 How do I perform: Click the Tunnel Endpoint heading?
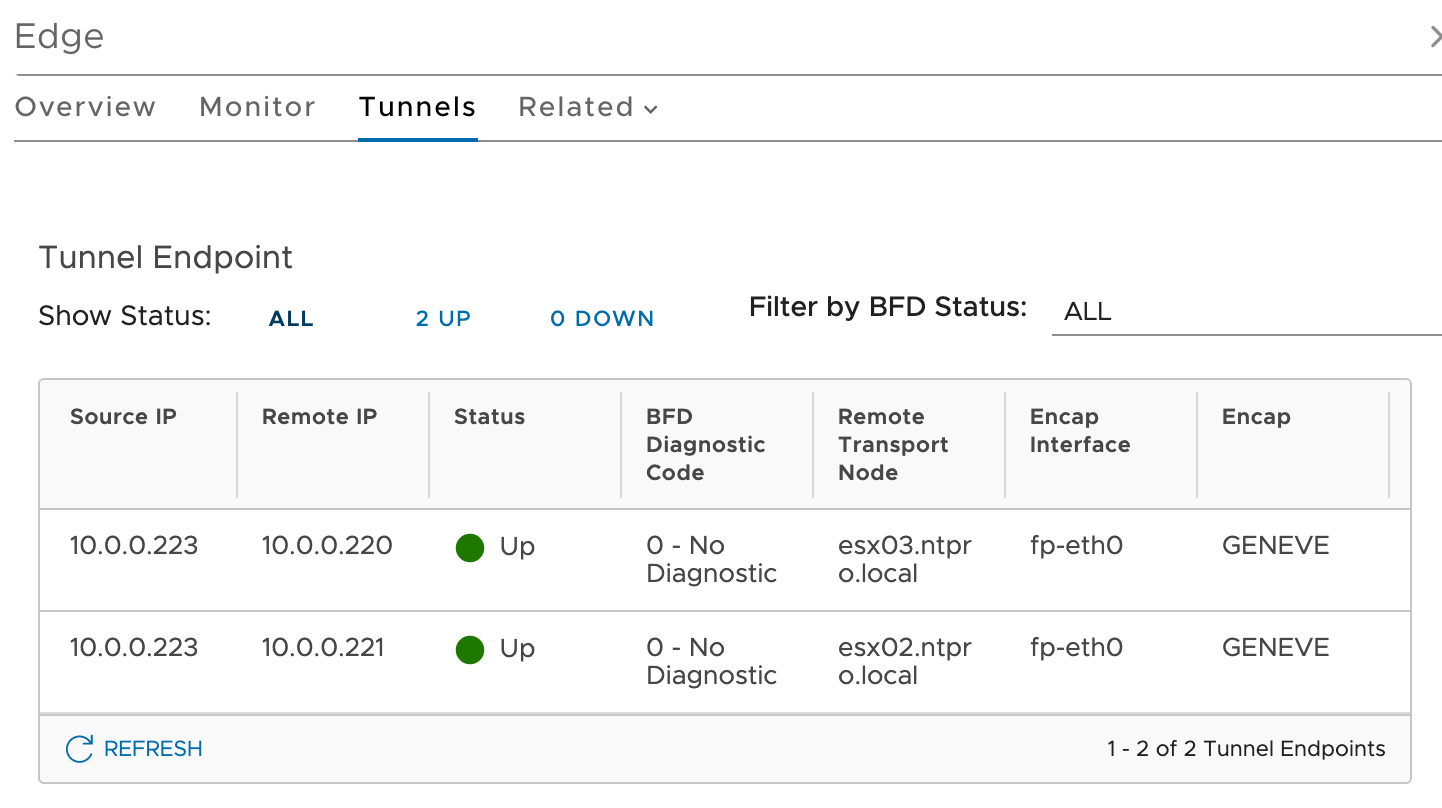coord(166,258)
